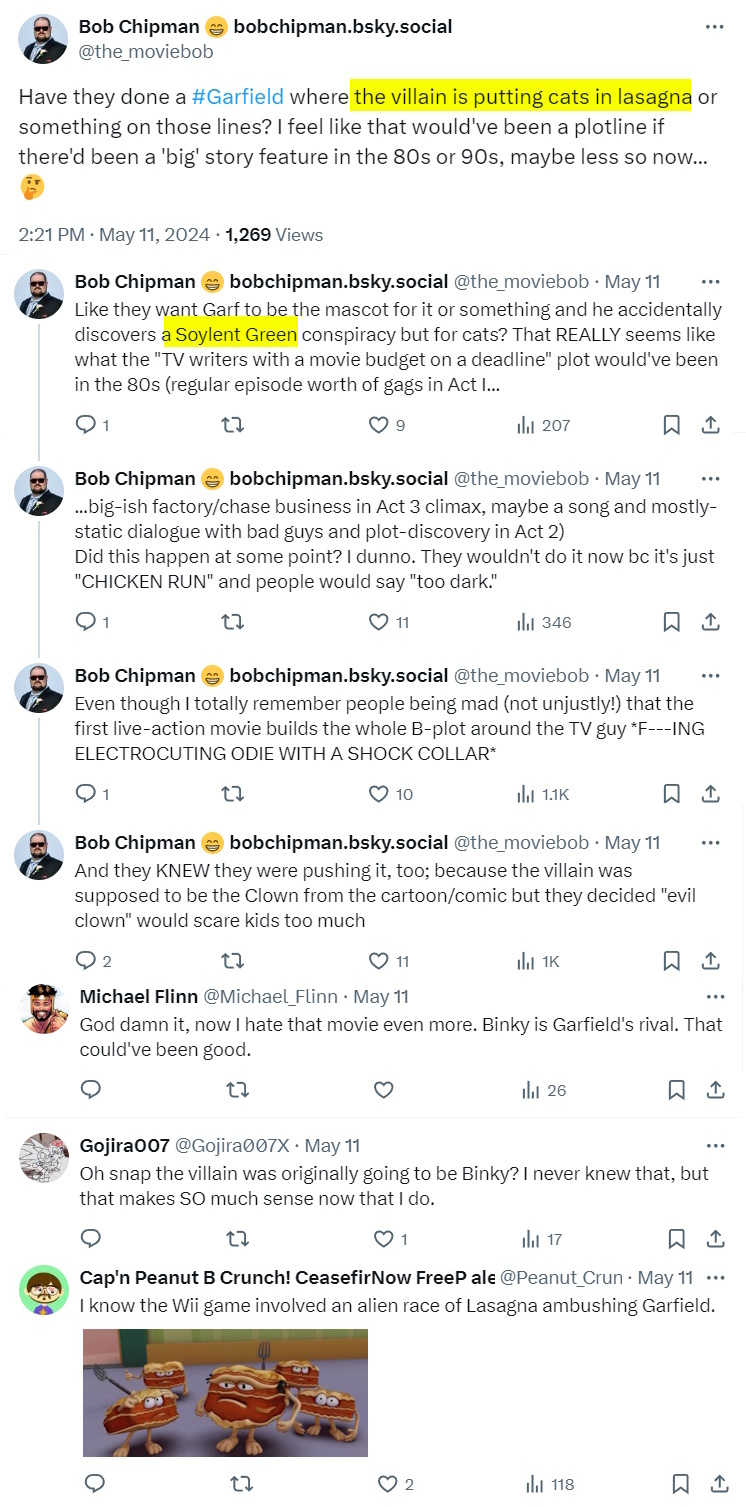746x1507 pixels.
Task: Expand options menu for Gojira007's reply
Action: [715, 1146]
